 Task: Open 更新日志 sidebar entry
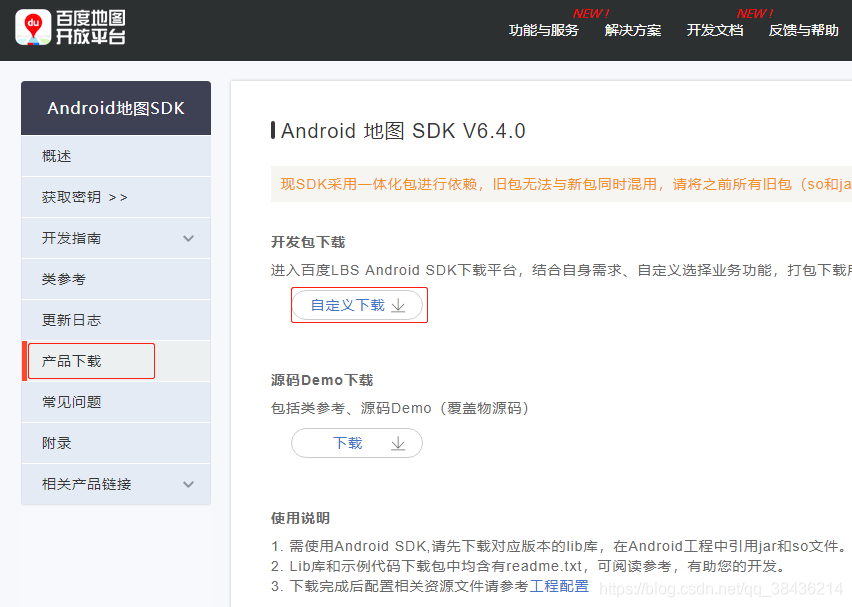(71, 320)
